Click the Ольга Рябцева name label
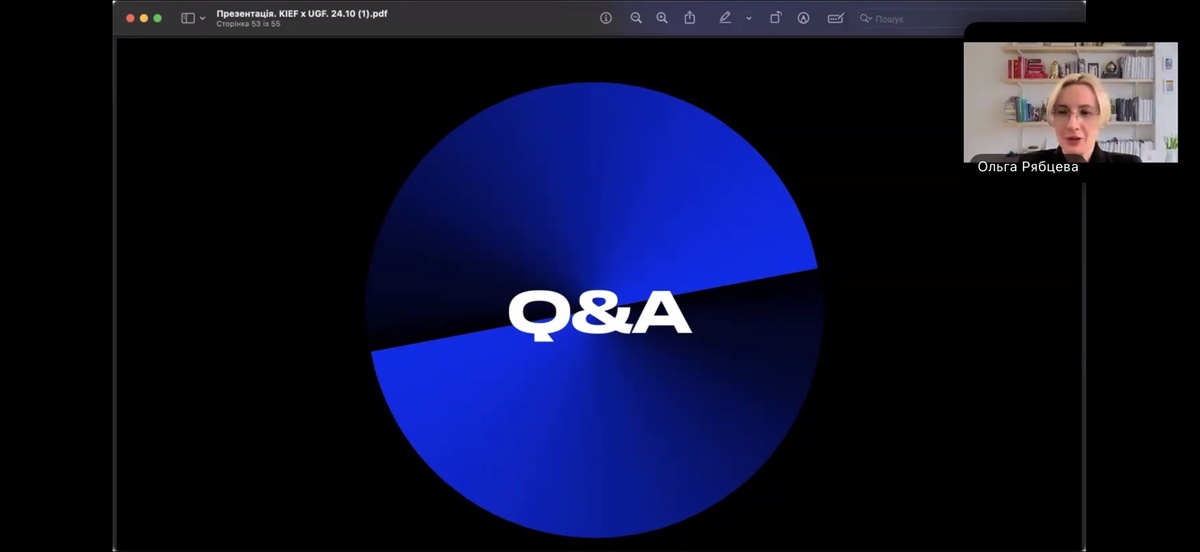Screen dimensions: 1200x552 coord(1027,167)
